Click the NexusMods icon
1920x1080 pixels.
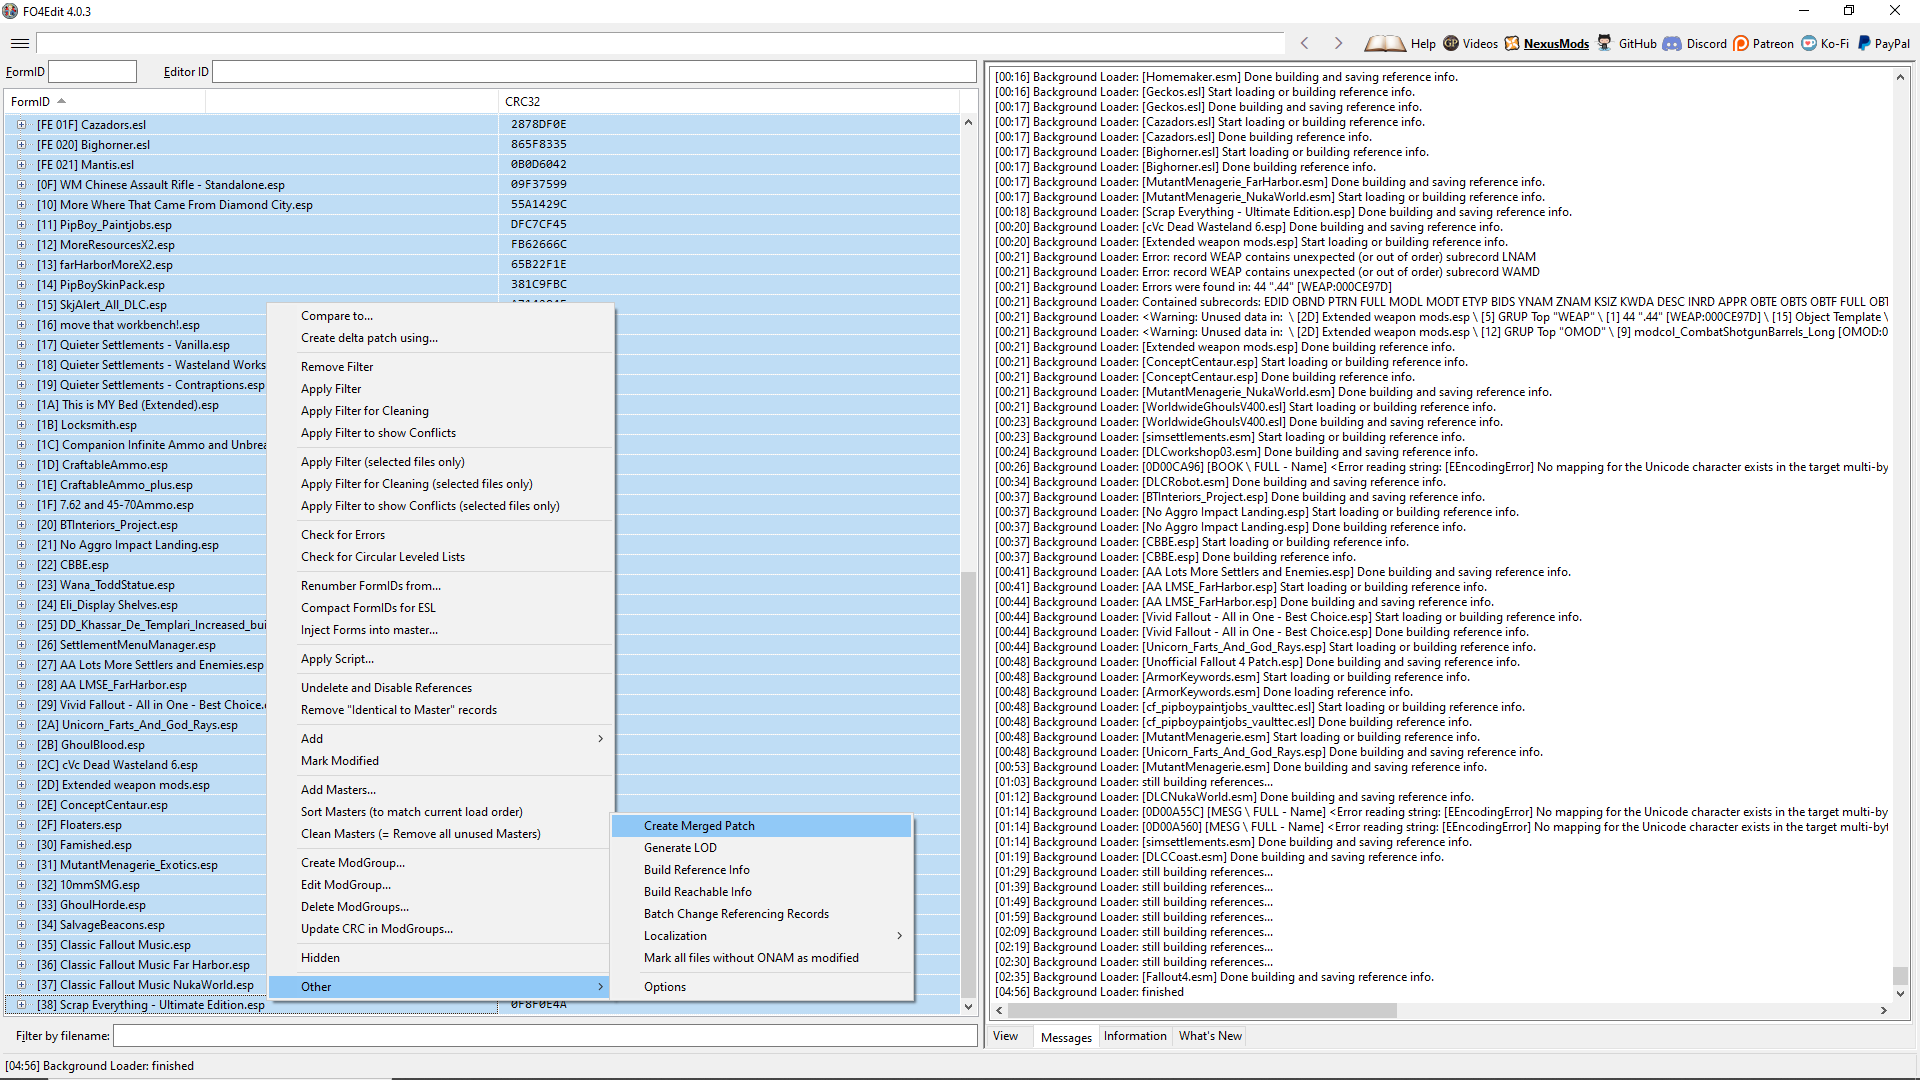click(1512, 43)
